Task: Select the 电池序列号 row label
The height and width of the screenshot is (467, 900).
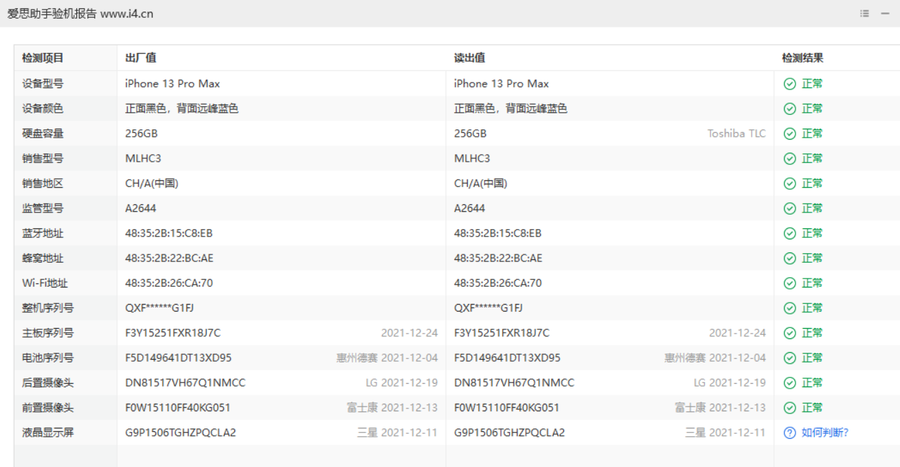Action: tap(48, 358)
